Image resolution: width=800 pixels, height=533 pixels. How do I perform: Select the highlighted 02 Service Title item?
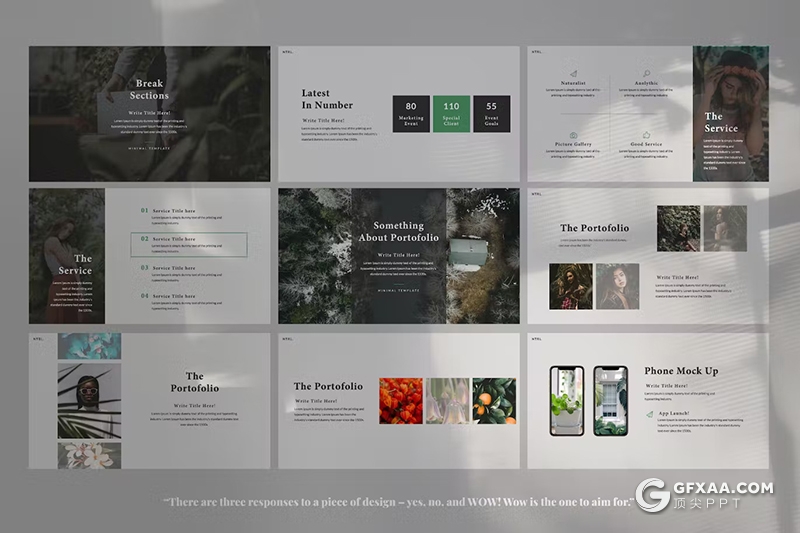(190, 245)
